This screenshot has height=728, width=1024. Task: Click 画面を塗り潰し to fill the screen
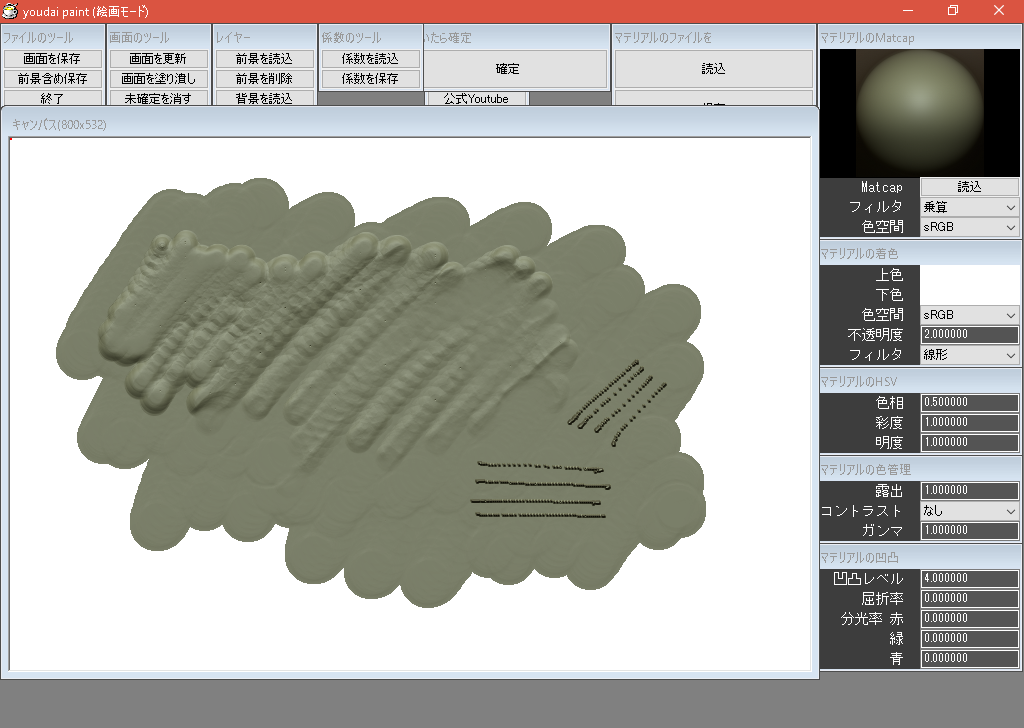pos(159,78)
